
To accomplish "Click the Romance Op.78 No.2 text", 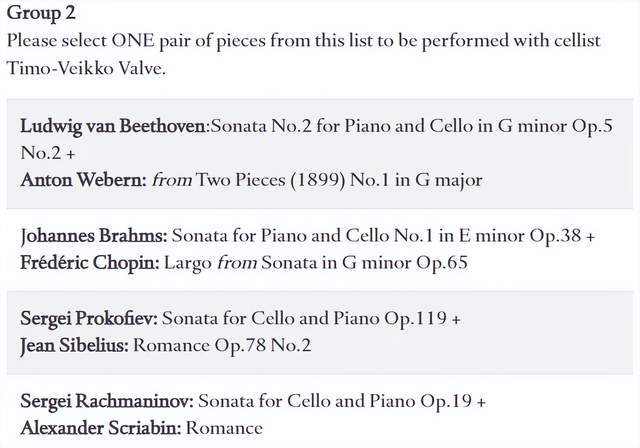I will 222,346.
